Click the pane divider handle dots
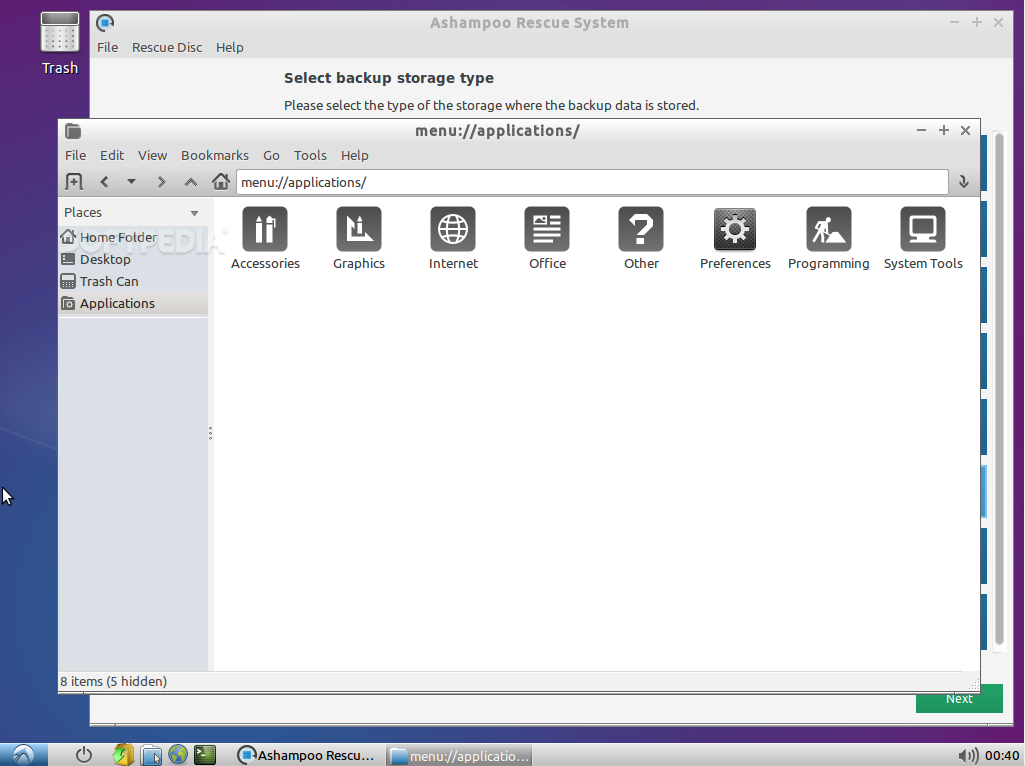The image size is (1025, 766). tap(210, 433)
